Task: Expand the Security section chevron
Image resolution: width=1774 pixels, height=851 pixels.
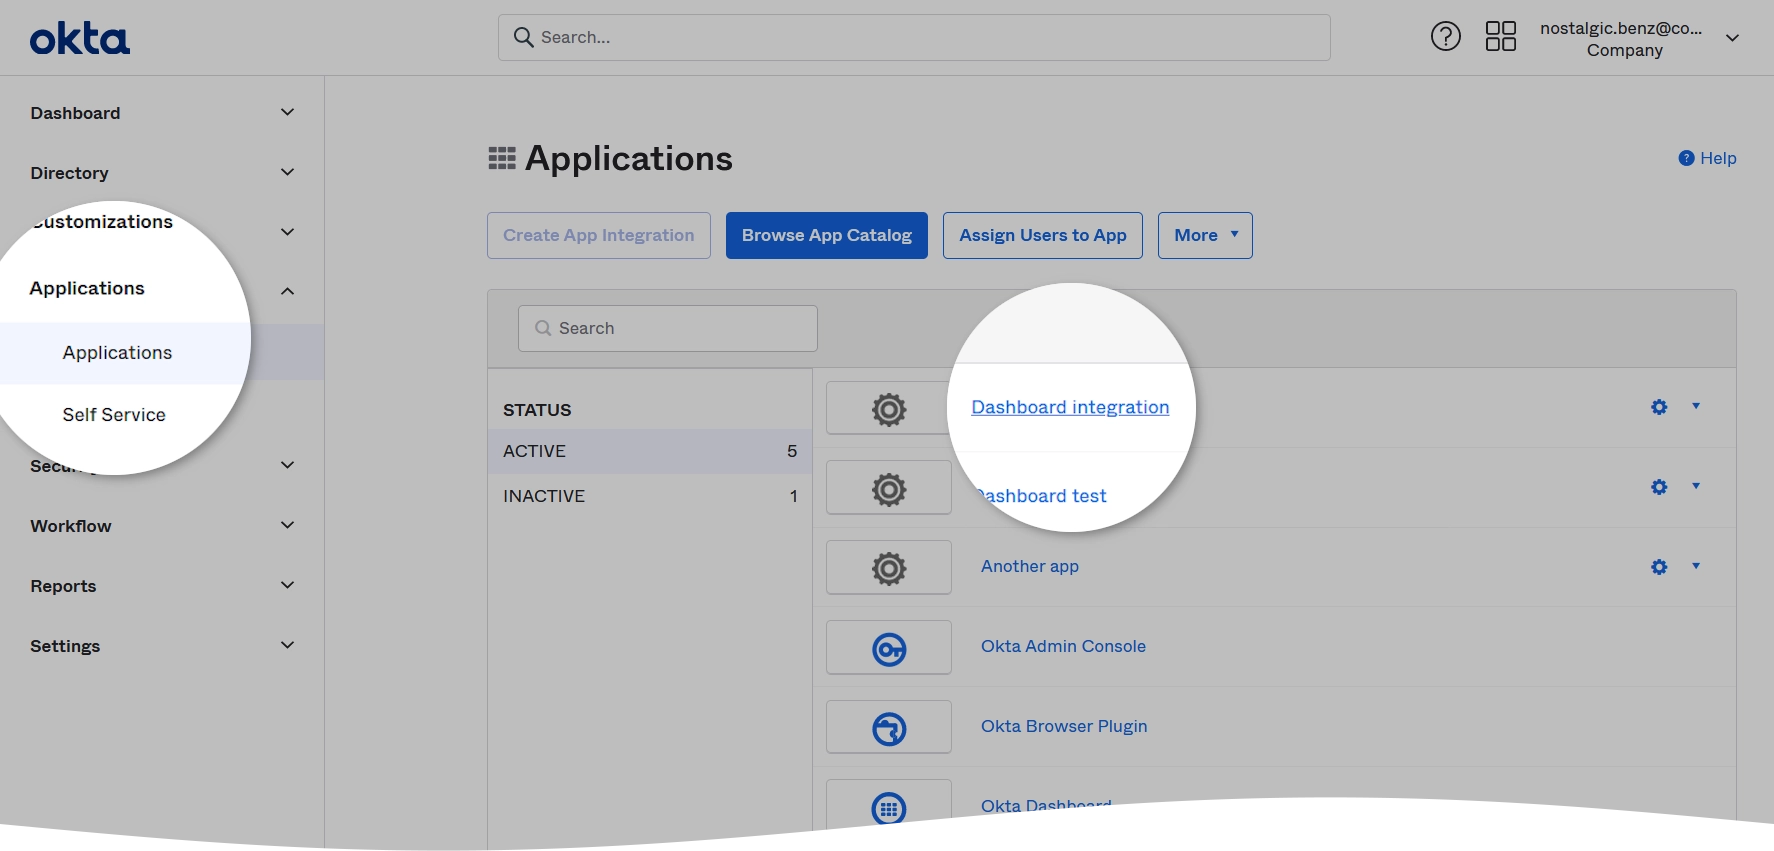Action: click(287, 465)
